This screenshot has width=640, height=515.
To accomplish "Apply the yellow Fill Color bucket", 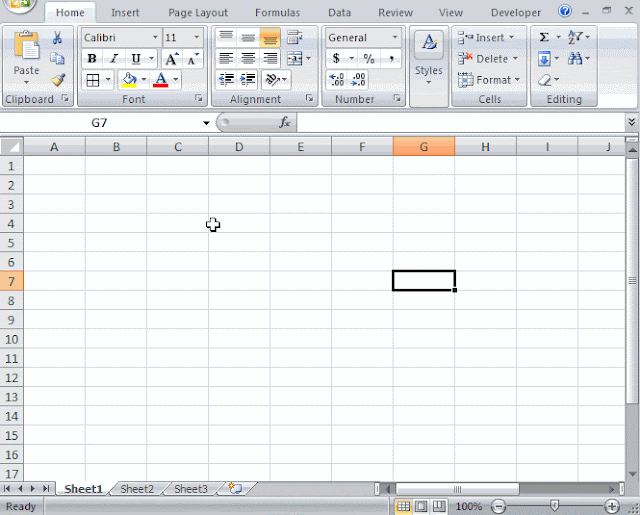I will point(129,80).
